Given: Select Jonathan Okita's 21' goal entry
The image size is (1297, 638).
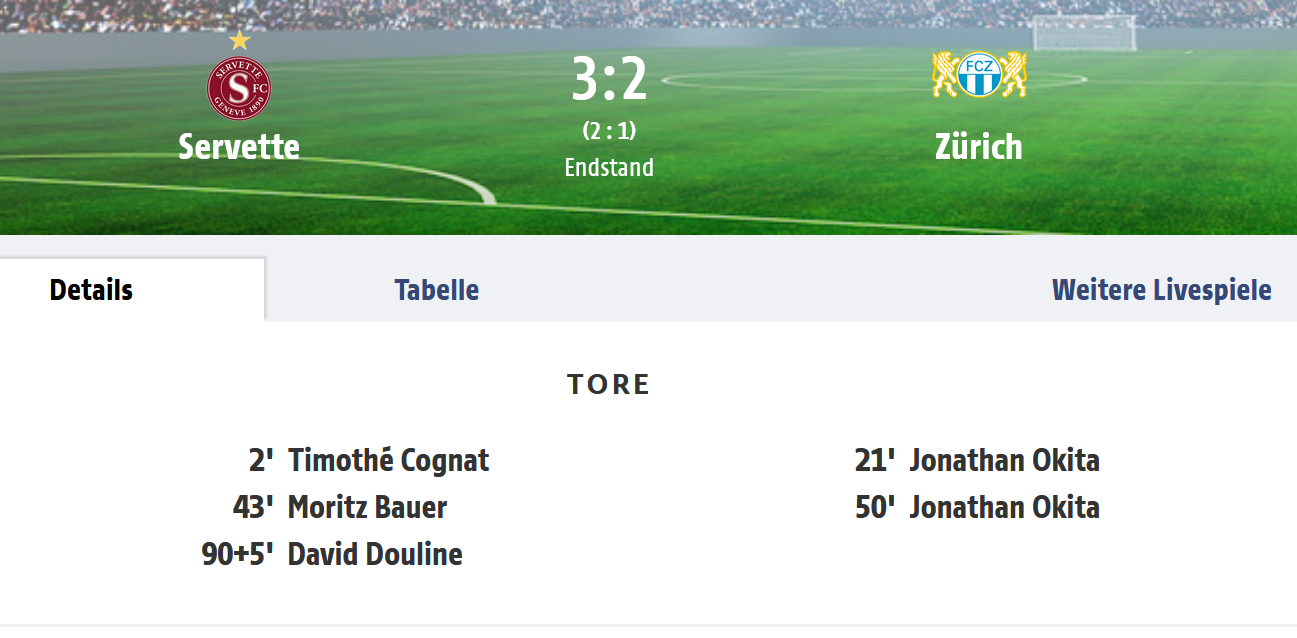Looking at the screenshot, I should tap(977, 460).
